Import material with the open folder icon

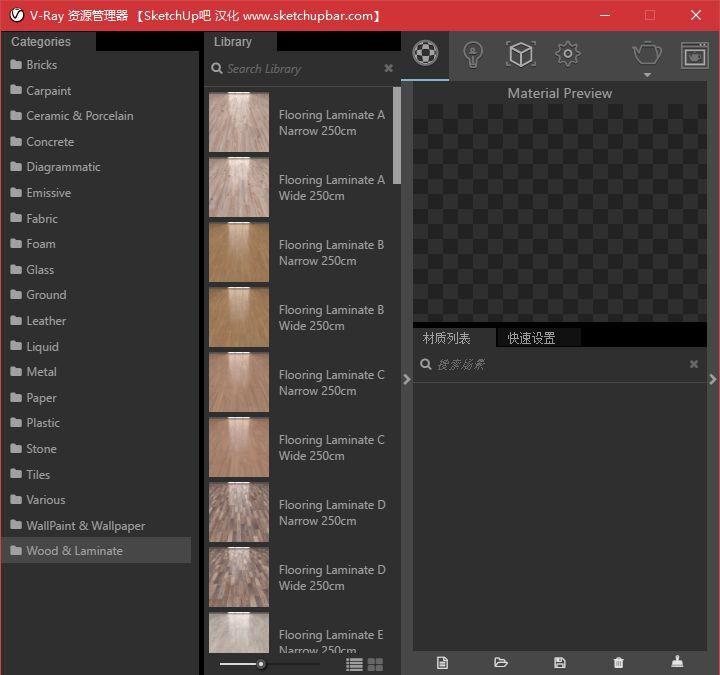(x=501, y=662)
